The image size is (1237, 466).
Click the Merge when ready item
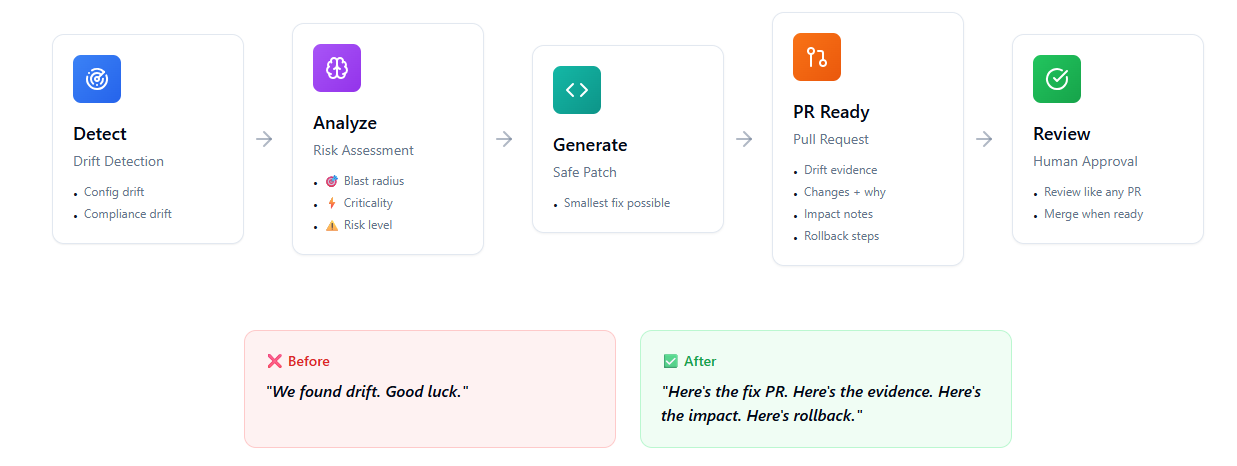click(1093, 214)
